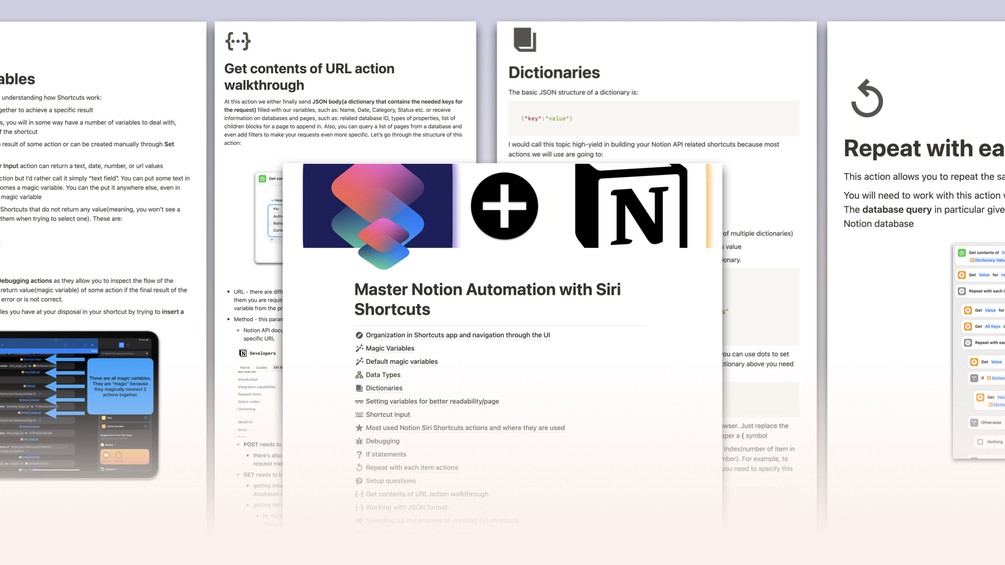Click the circular arrow page icon above Repeat heading
1005x565 pixels.
[x=867, y=99]
